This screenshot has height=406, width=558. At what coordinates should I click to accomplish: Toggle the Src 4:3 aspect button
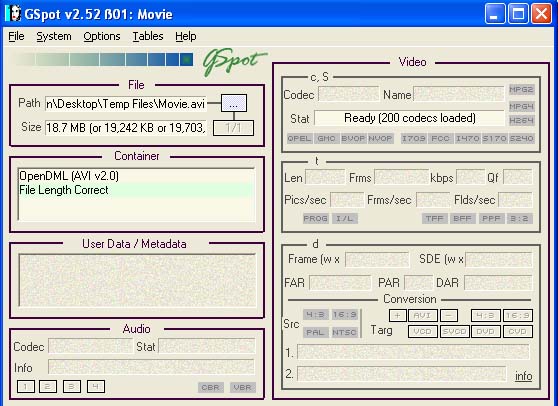coord(315,315)
